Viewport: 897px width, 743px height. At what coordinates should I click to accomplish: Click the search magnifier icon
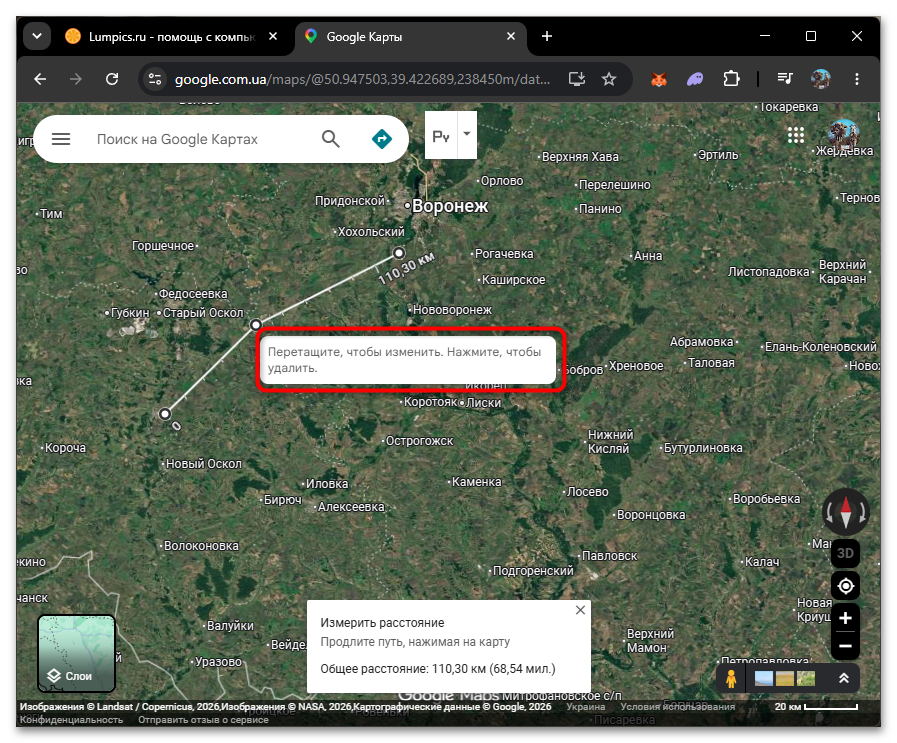(331, 139)
